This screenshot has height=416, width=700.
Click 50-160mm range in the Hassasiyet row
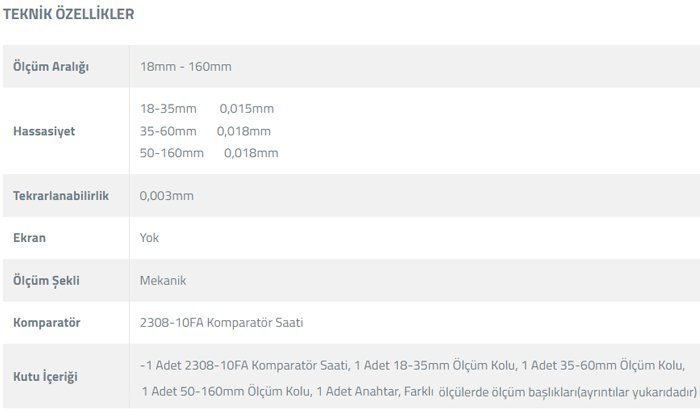coord(172,153)
